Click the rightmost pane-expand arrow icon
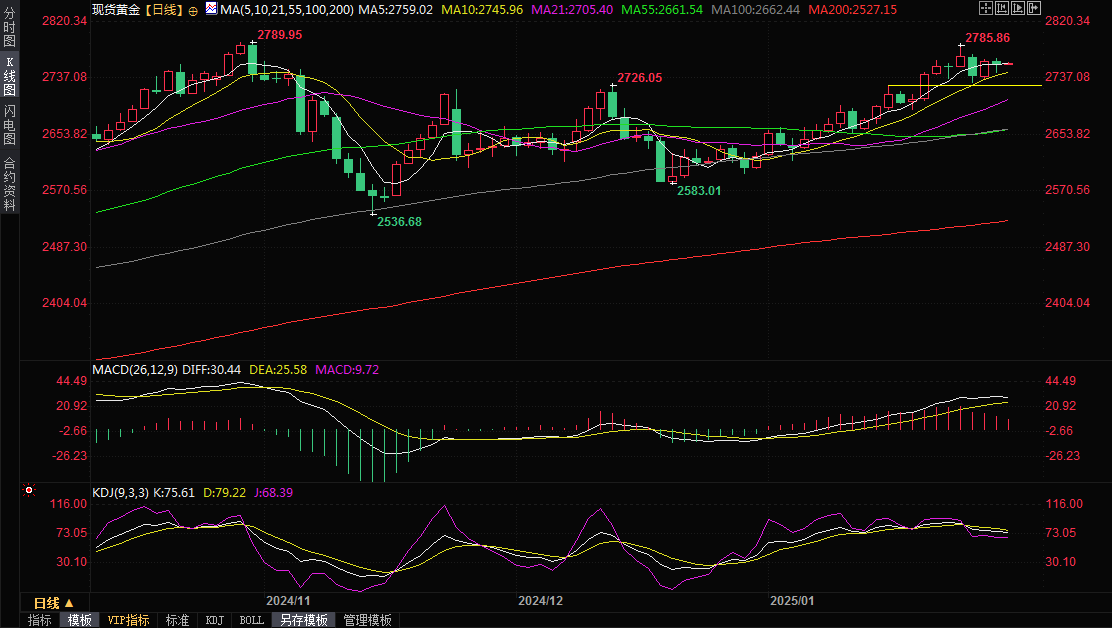Screen dimensions: 1112x628 (x=1034, y=8)
